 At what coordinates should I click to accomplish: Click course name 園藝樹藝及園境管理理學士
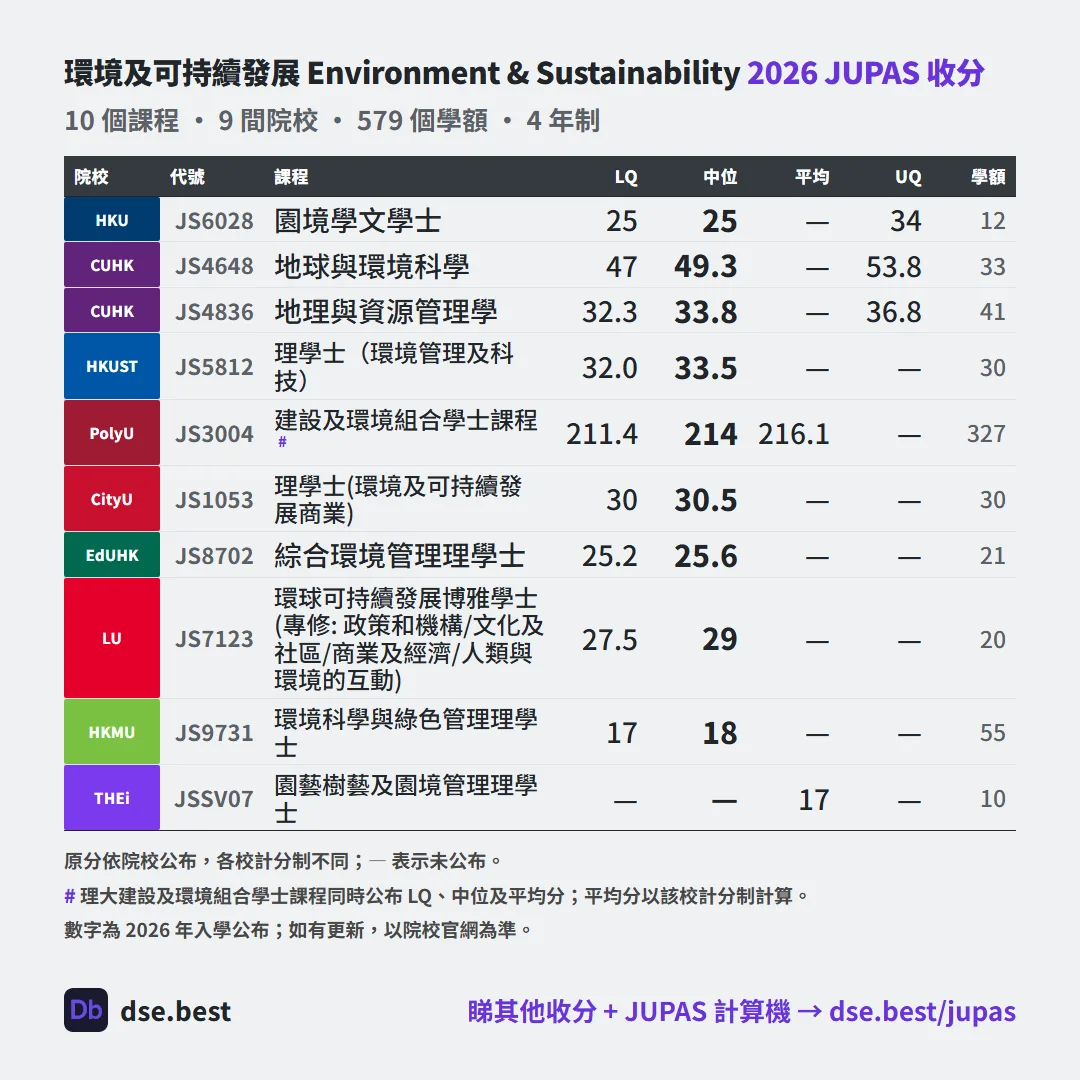point(406,799)
